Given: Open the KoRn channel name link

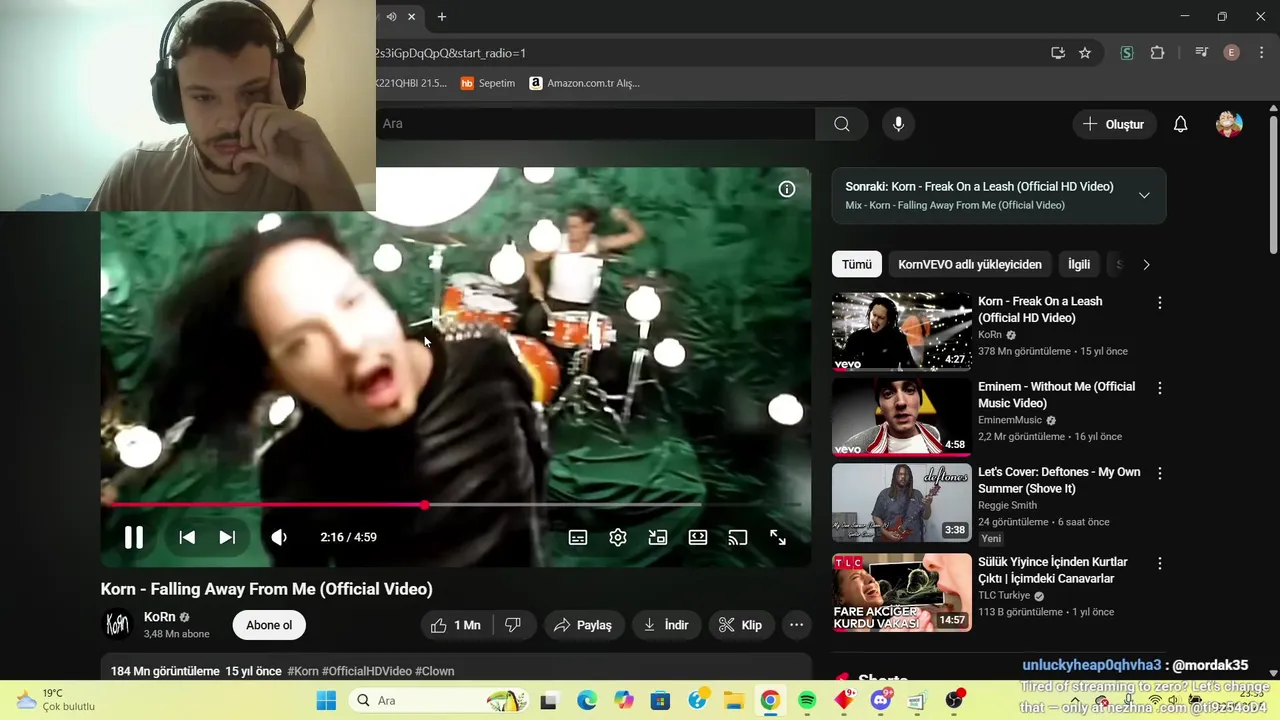Looking at the screenshot, I should [160, 617].
